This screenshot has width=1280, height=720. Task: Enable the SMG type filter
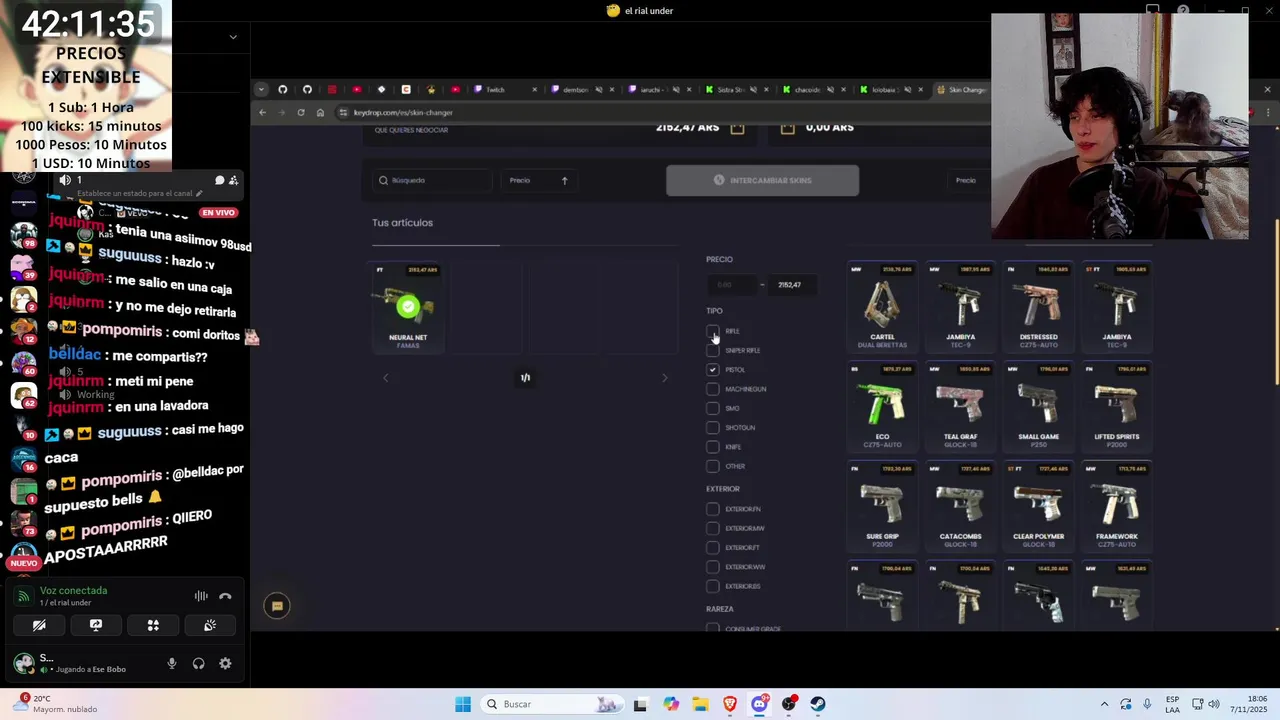coord(712,408)
